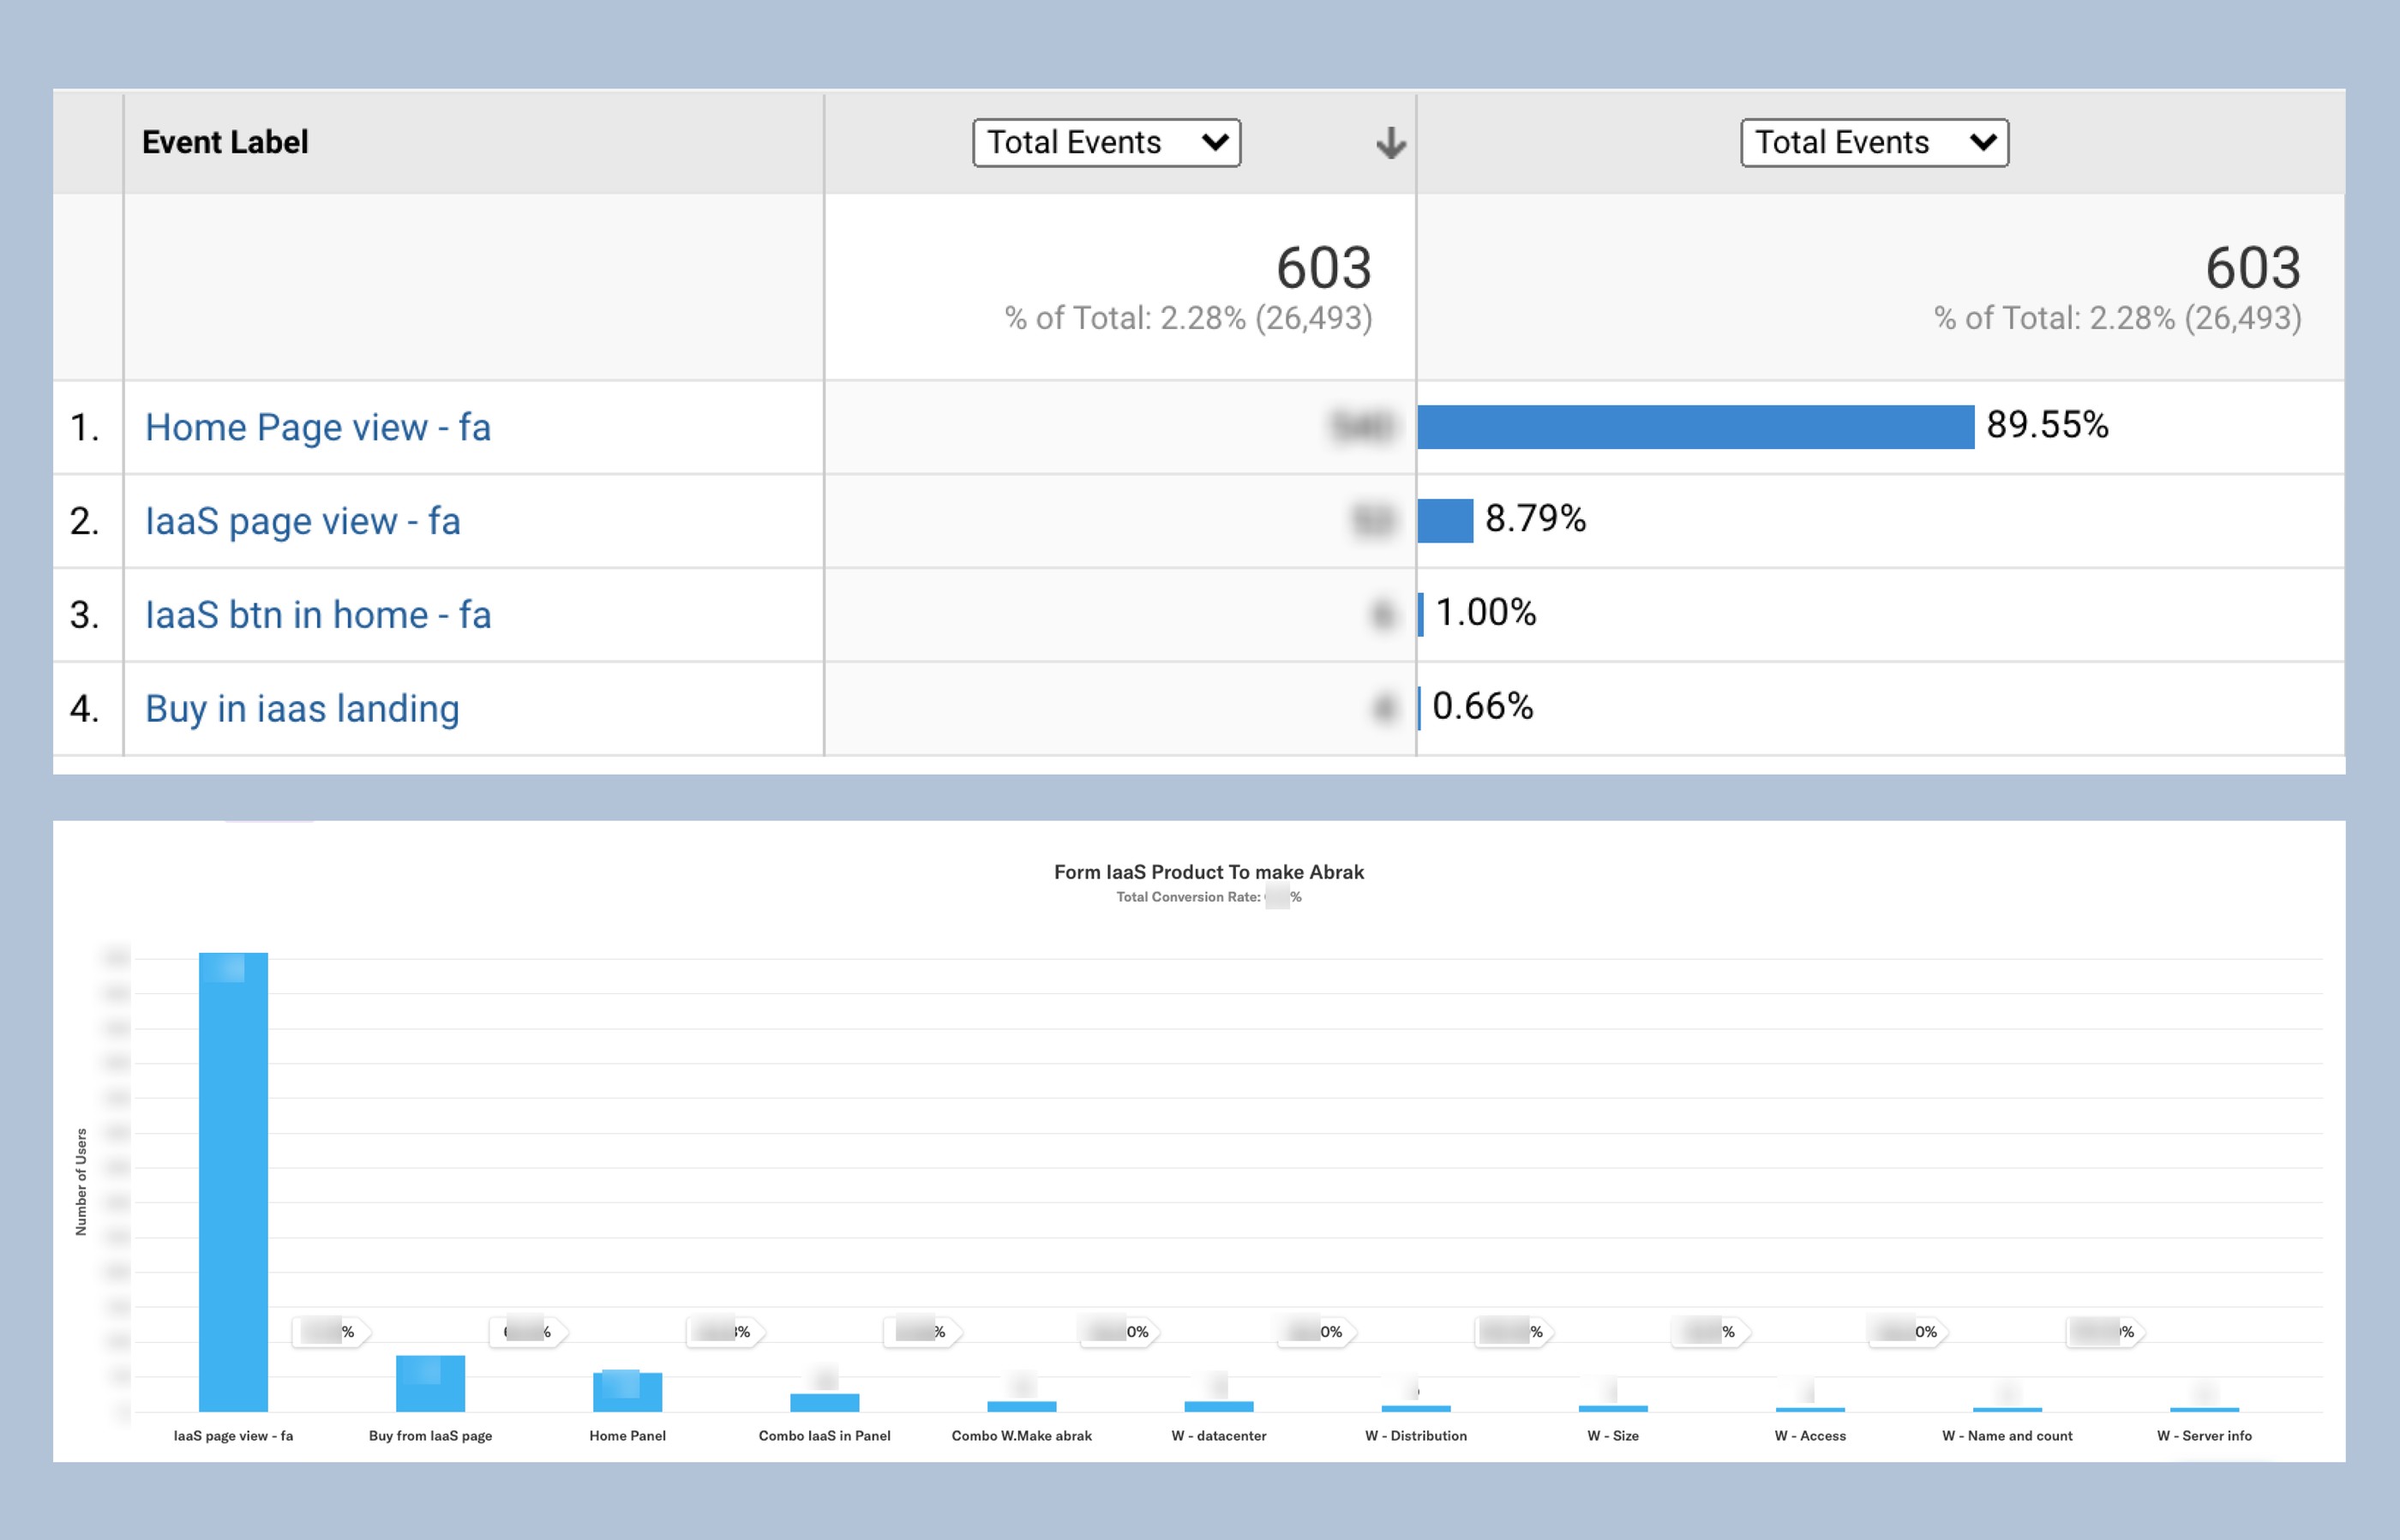Click the W - Access axis label
Screen dimensions: 2400x1540
click(x=1810, y=1436)
